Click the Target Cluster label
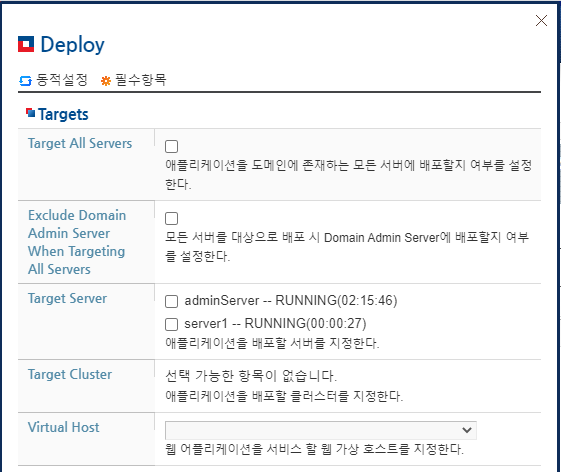561x472 pixels. pos(70,374)
